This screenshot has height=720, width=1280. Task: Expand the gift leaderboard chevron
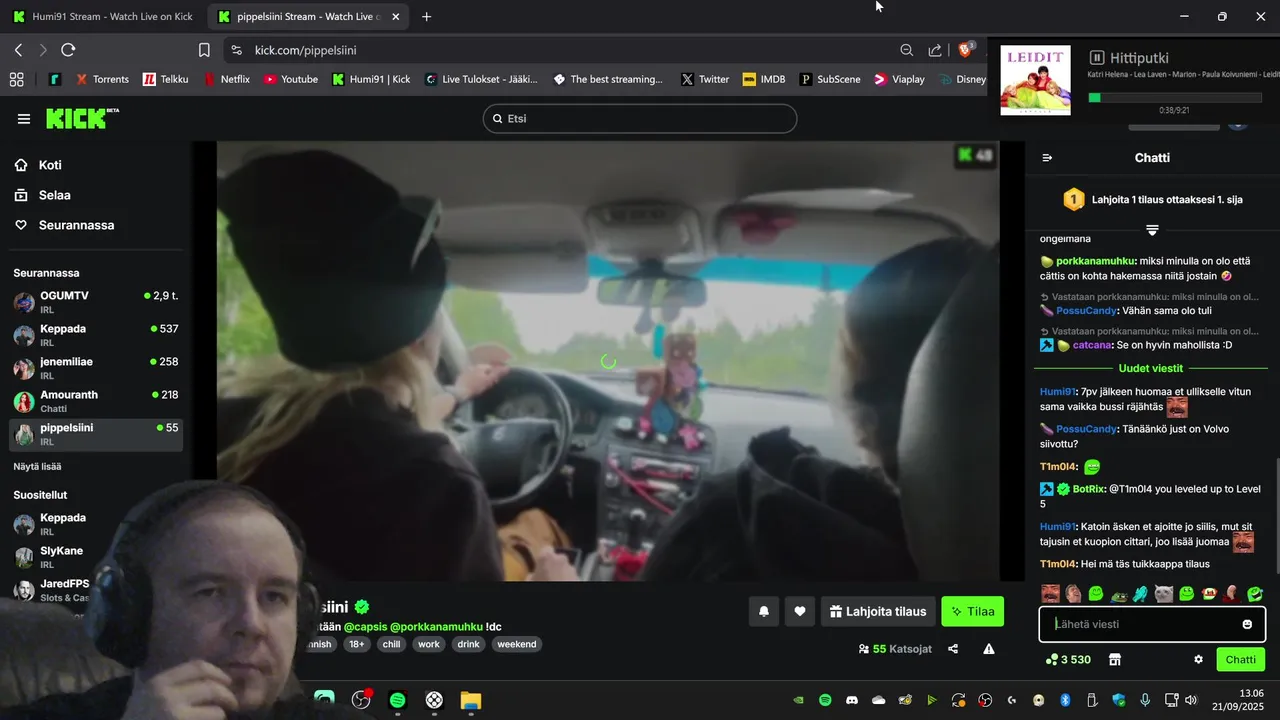(x=1152, y=230)
